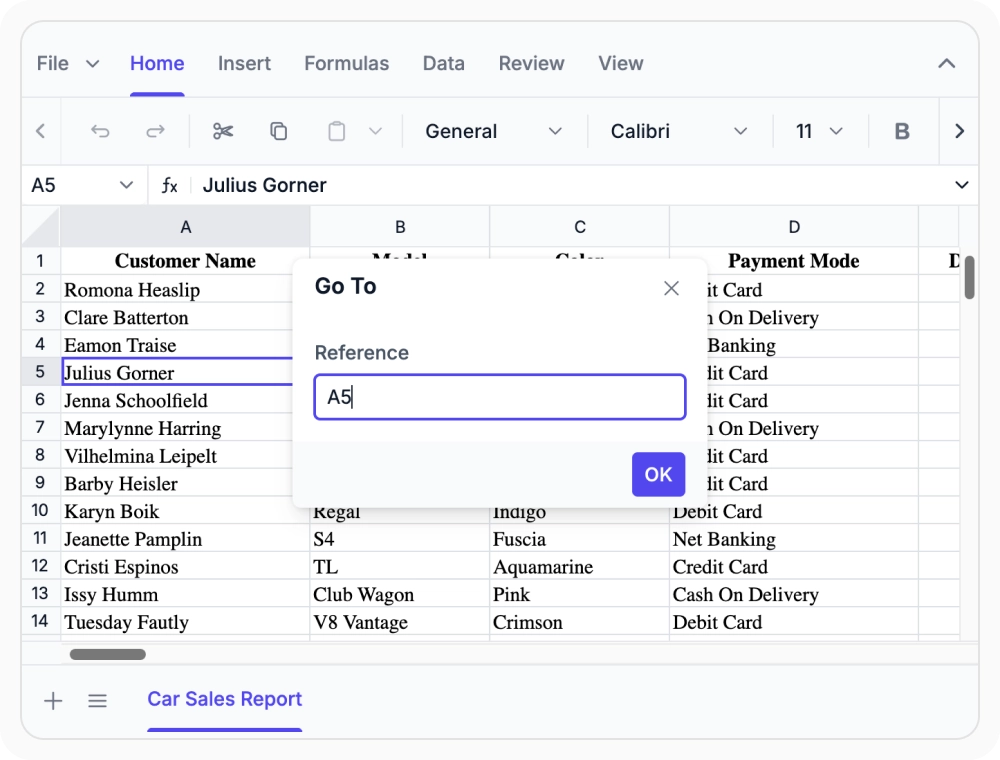Cut selection with scissors icon
This screenshot has width=1000, height=760.
pos(223,131)
